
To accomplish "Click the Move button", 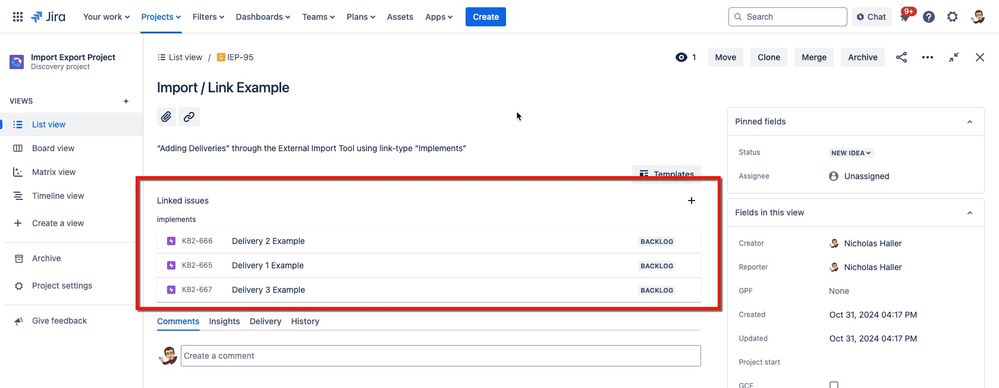I will click(725, 57).
